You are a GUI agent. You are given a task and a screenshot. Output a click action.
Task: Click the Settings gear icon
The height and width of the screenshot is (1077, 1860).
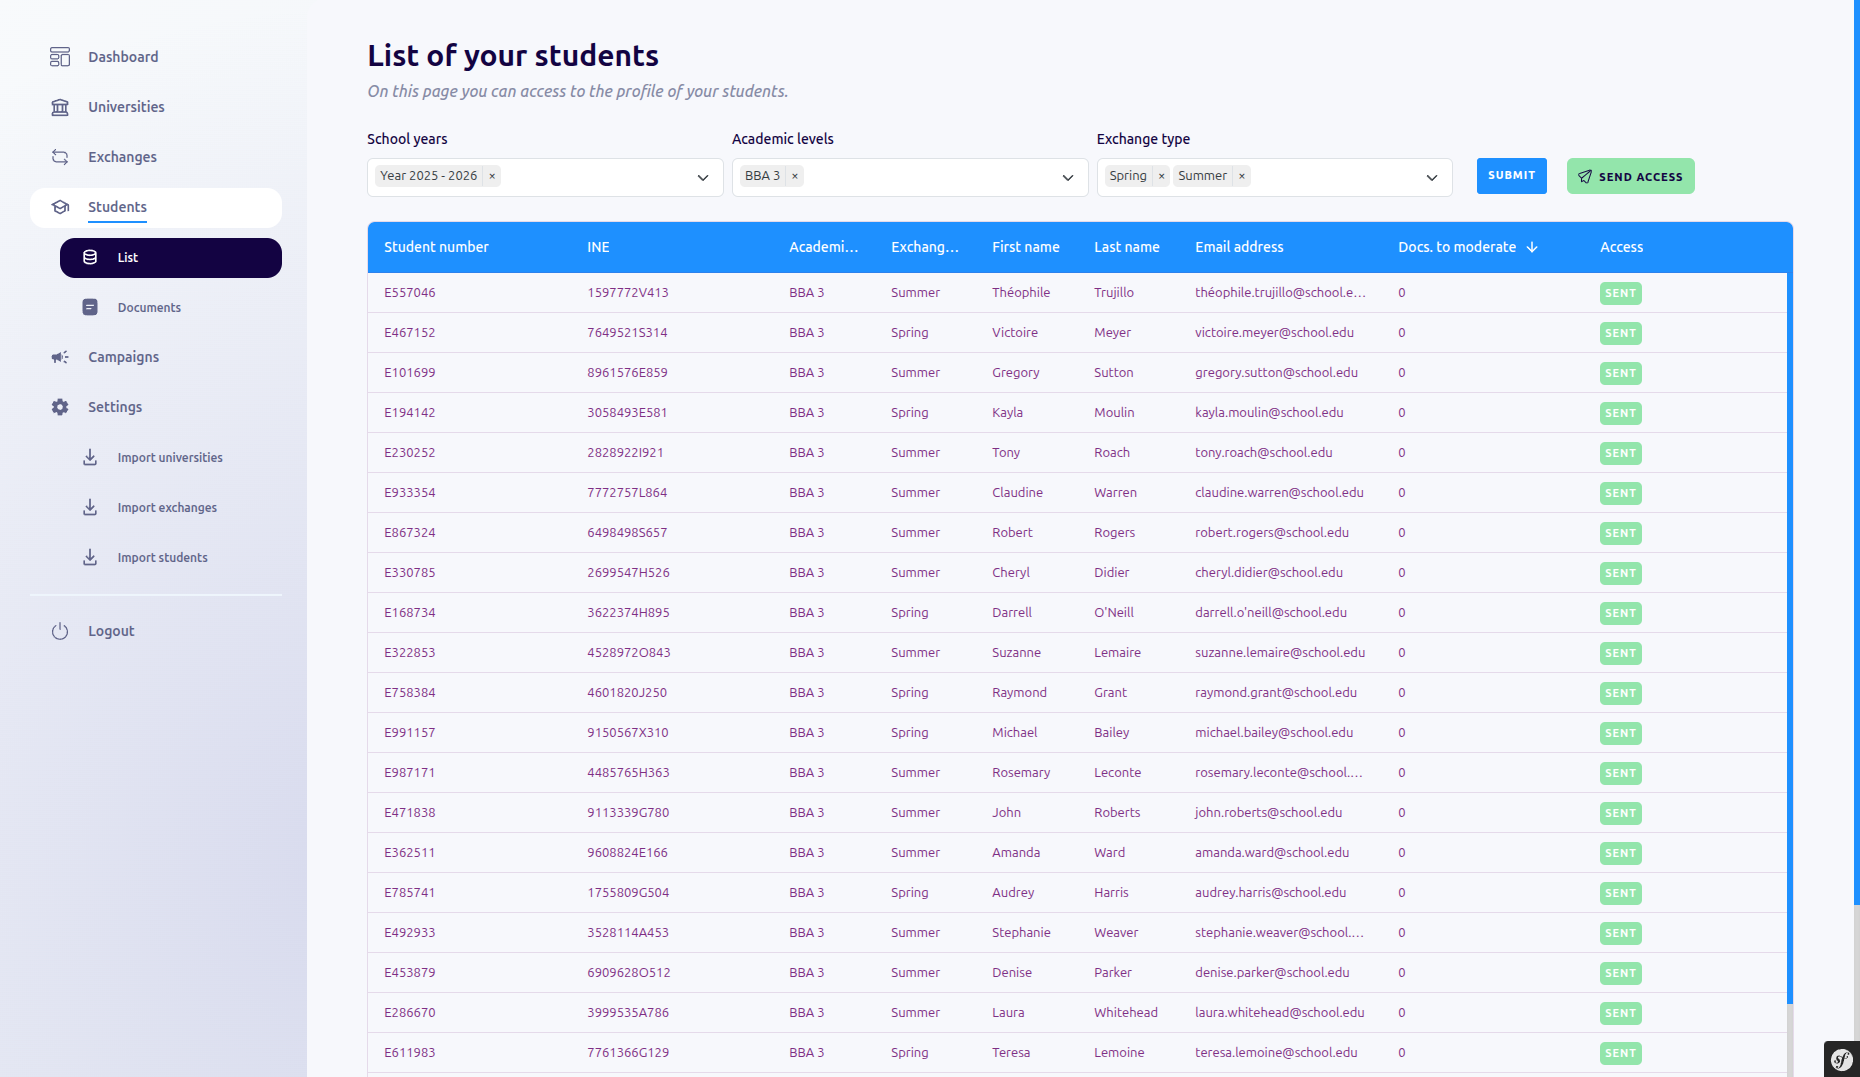pos(60,407)
